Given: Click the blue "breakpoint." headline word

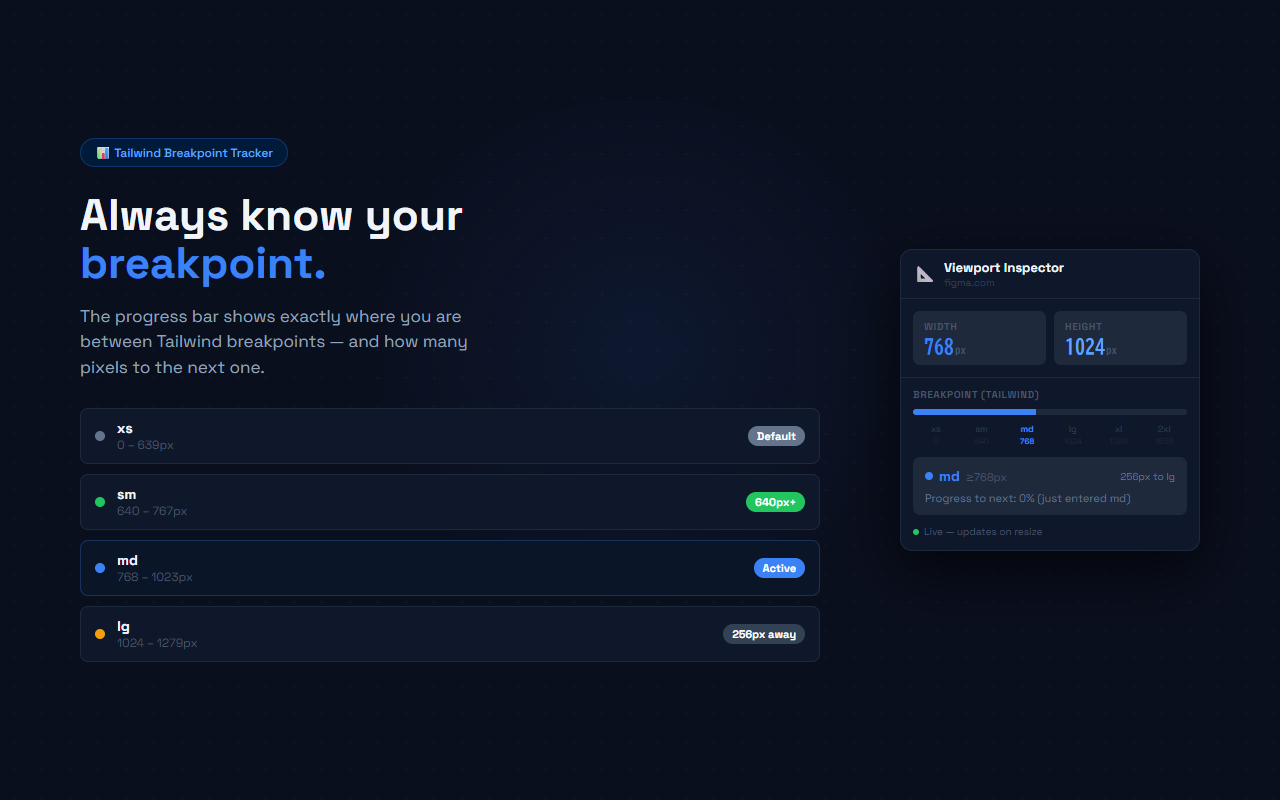Looking at the screenshot, I should tap(203, 264).
